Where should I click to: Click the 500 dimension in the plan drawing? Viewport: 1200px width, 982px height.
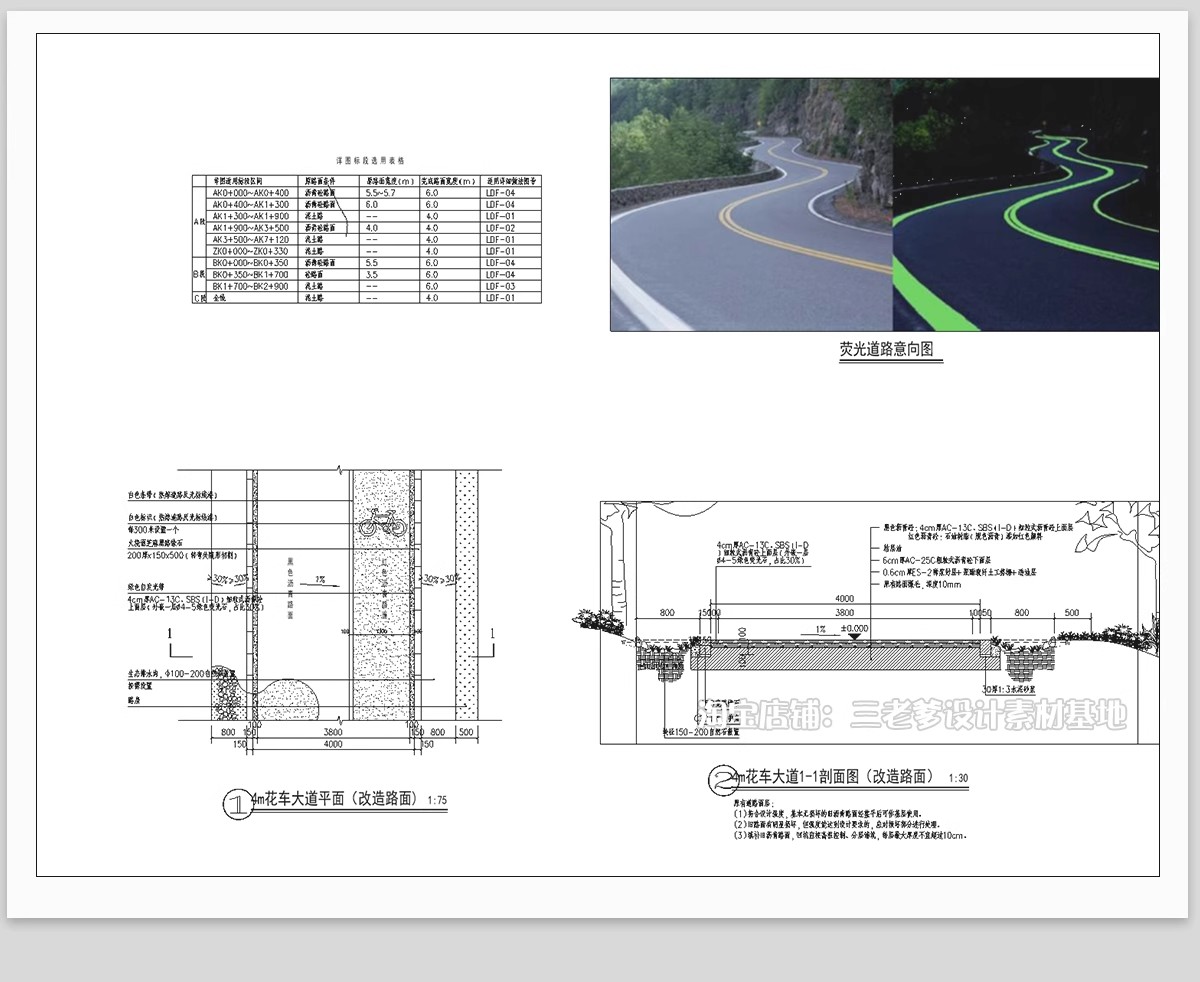click(466, 732)
